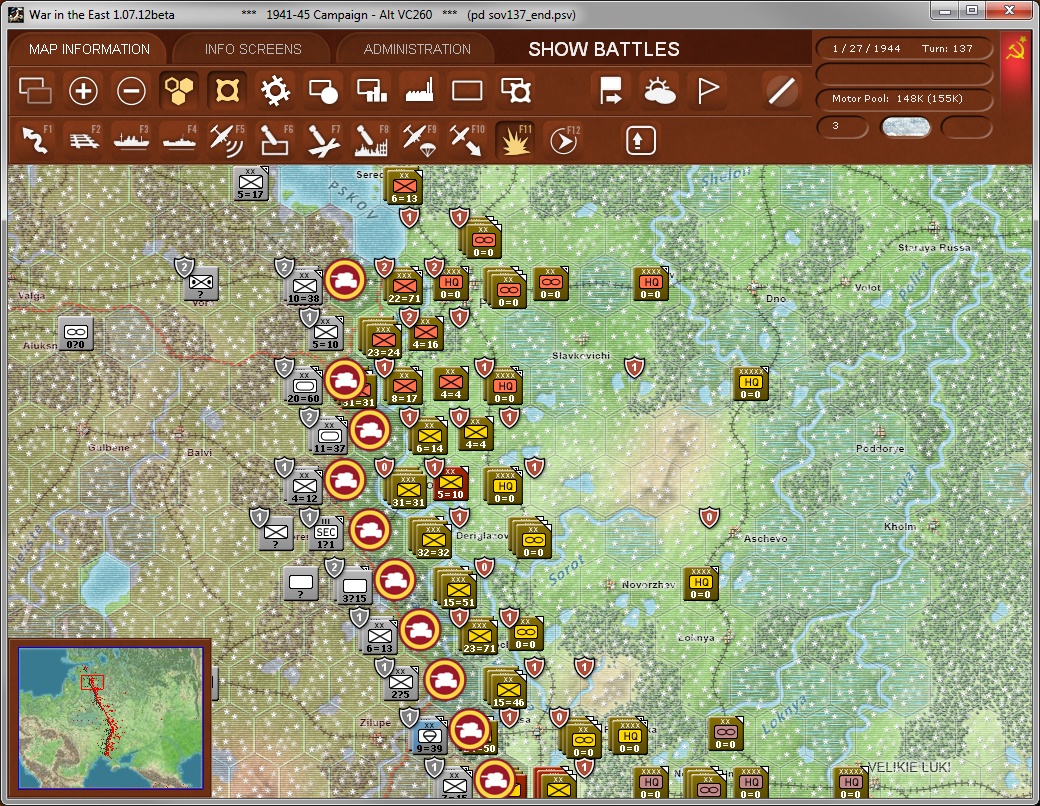Click the rectangle-with-bracket map toggle
This screenshot has width=1040, height=806.
tap(515, 91)
